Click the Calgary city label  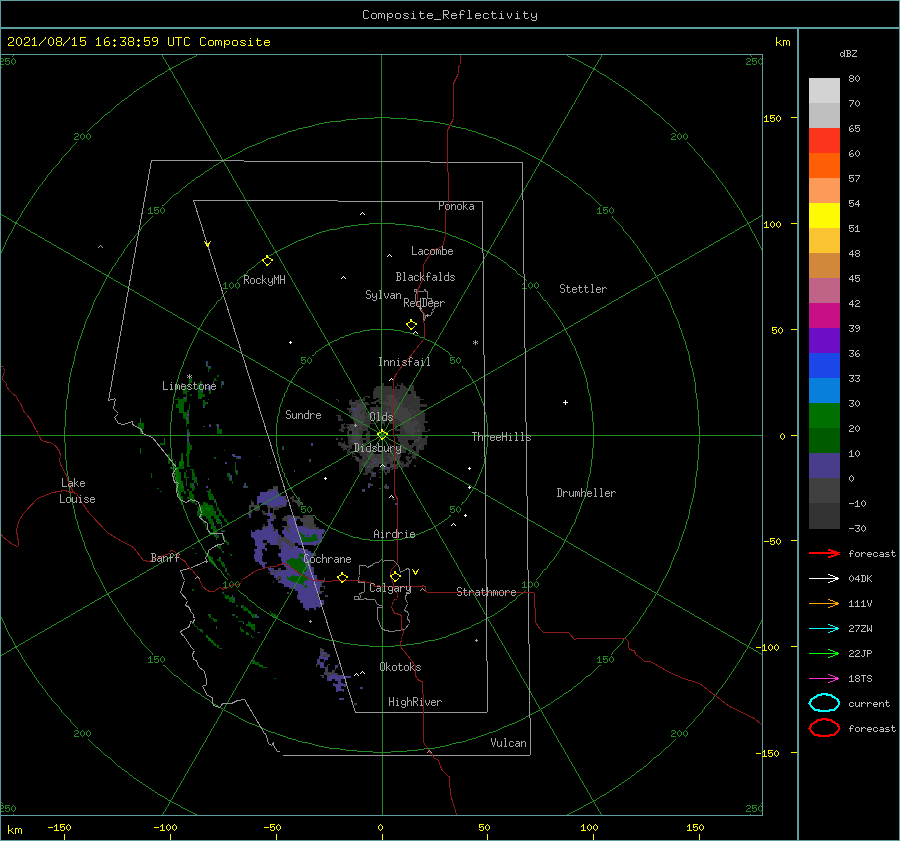(x=390, y=588)
